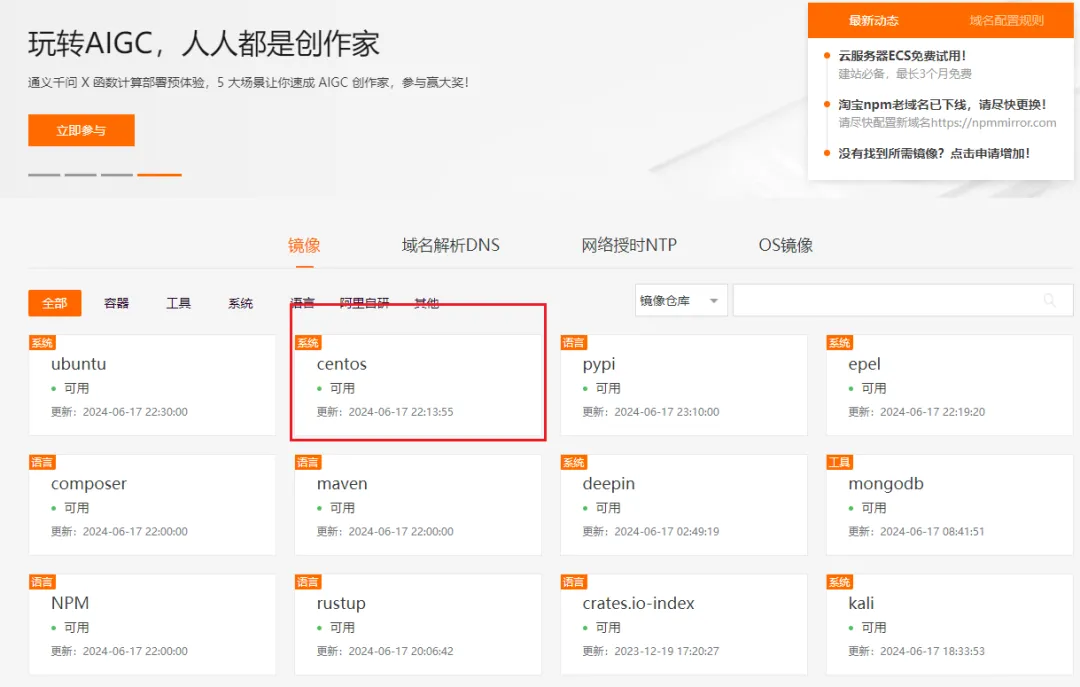Click update time 2024-06-17 08:41:51
The height and width of the screenshot is (687, 1080).
coord(933,531)
